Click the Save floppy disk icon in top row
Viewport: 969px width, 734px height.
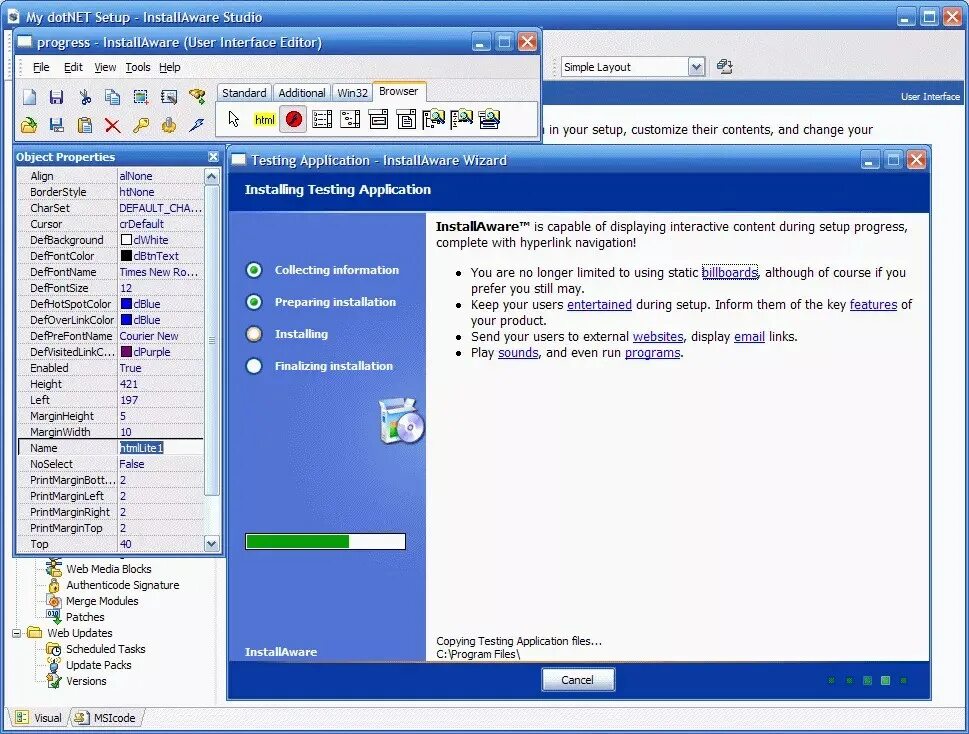tap(56, 97)
